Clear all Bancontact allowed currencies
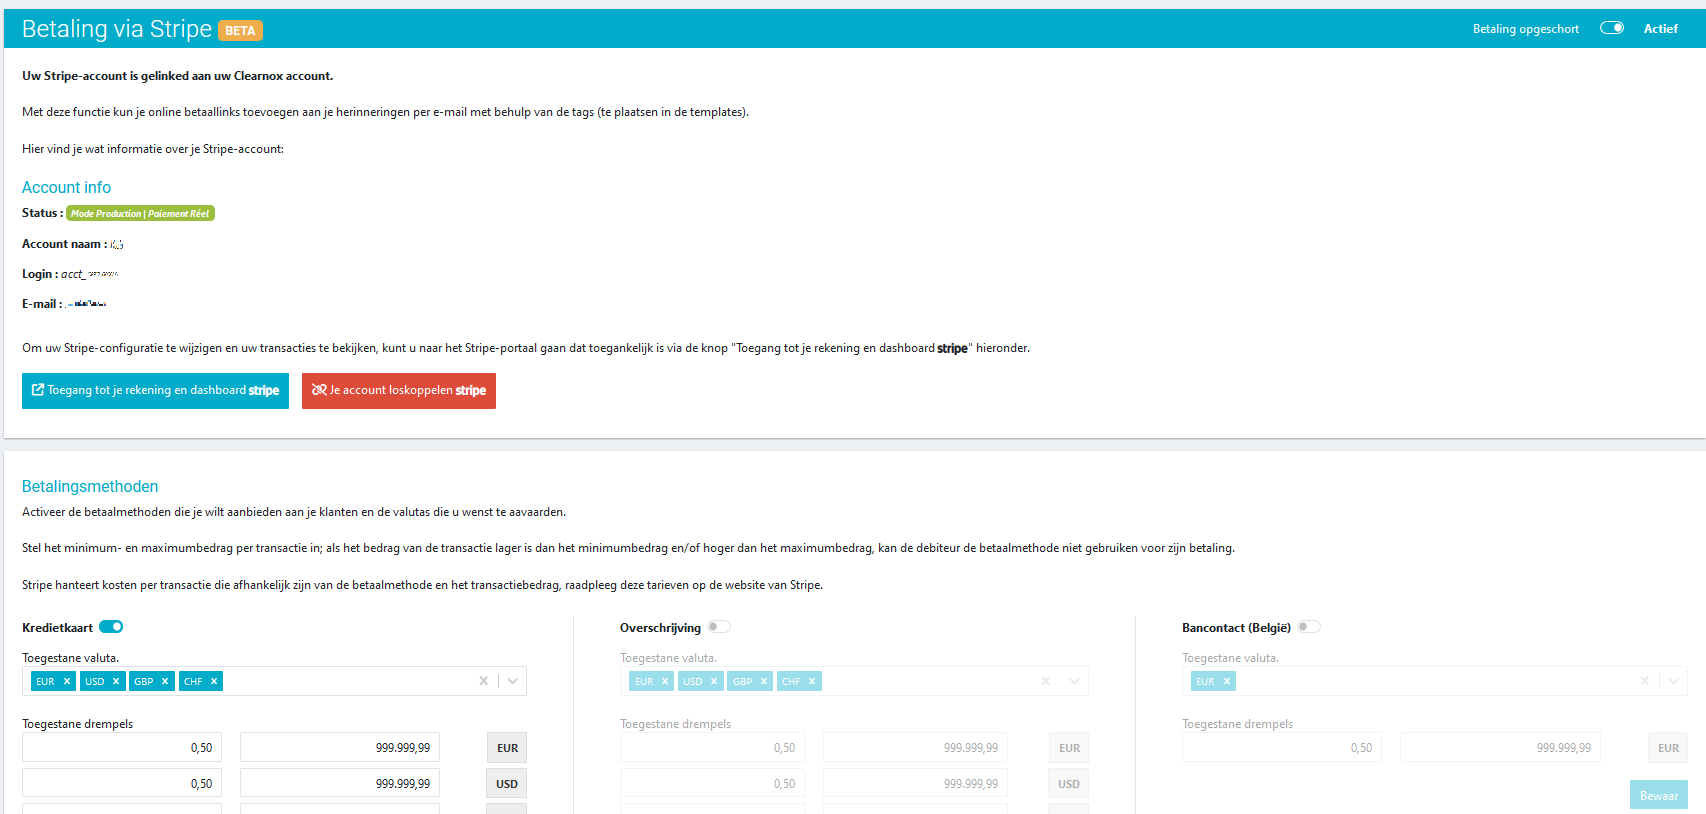Viewport: 1706px width, 814px height. (x=1645, y=681)
